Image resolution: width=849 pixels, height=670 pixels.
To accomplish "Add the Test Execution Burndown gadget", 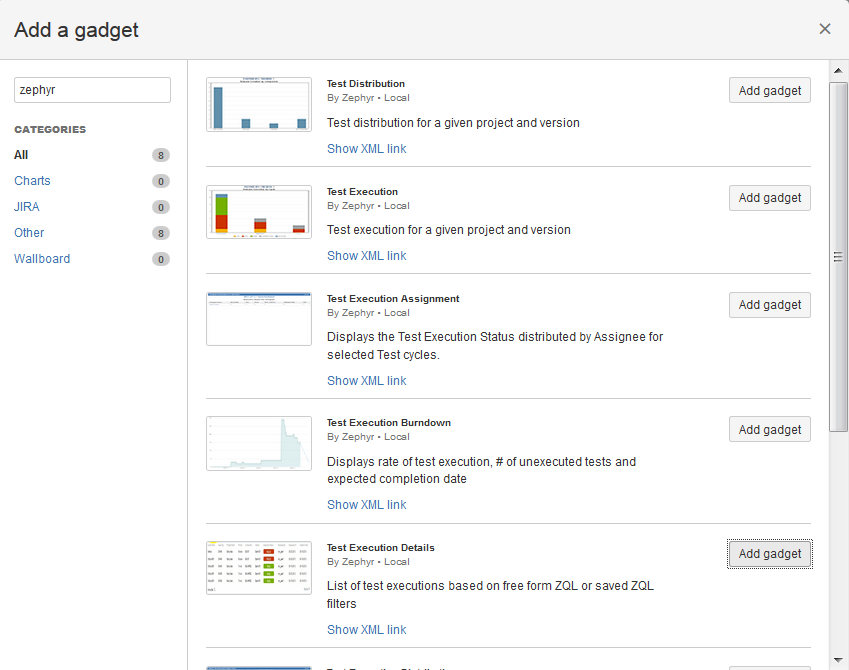I will point(769,430).
